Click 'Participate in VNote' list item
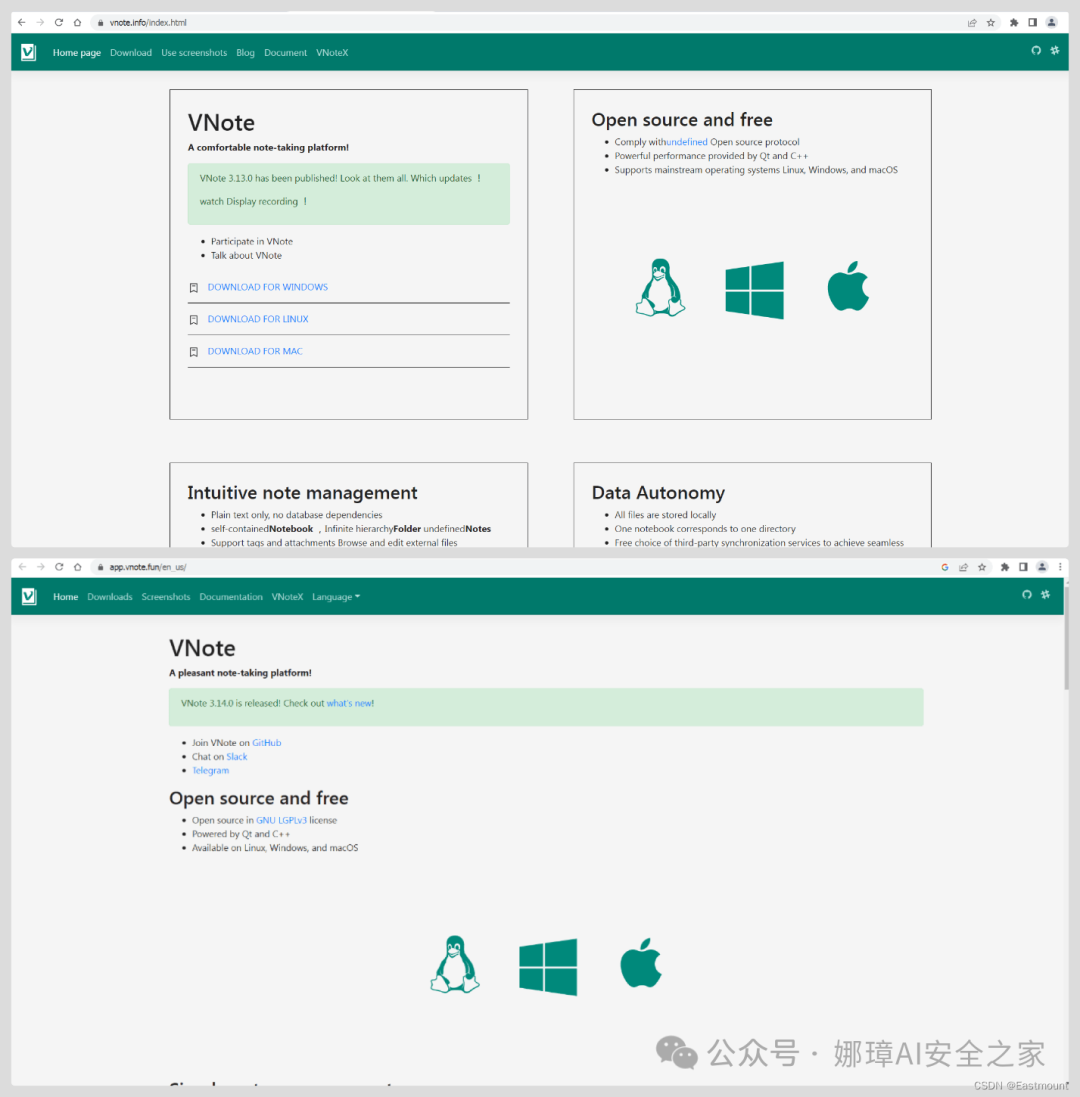The width and height of the screenshot is (1080, 1097). [x=252, y=241]
